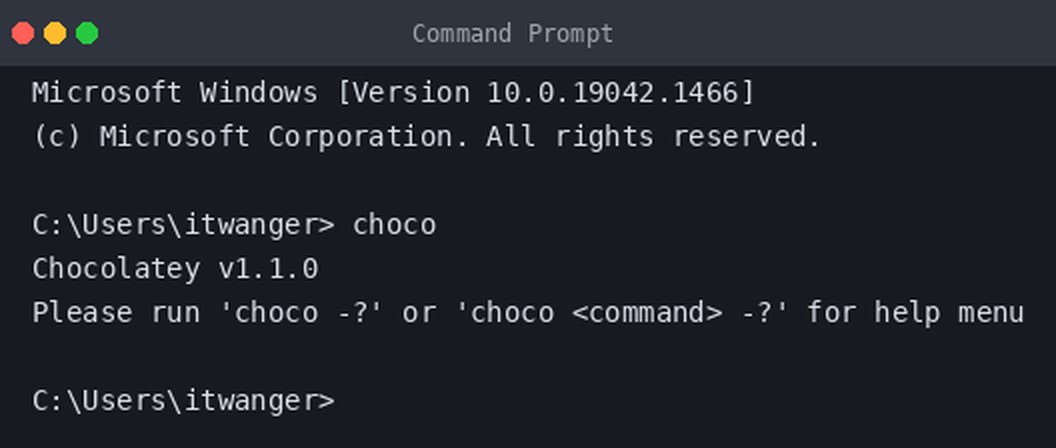Click the first C:\Users\itwanger prompt
The height and width of the screenshot is (448, 1056).
(183, 225)
